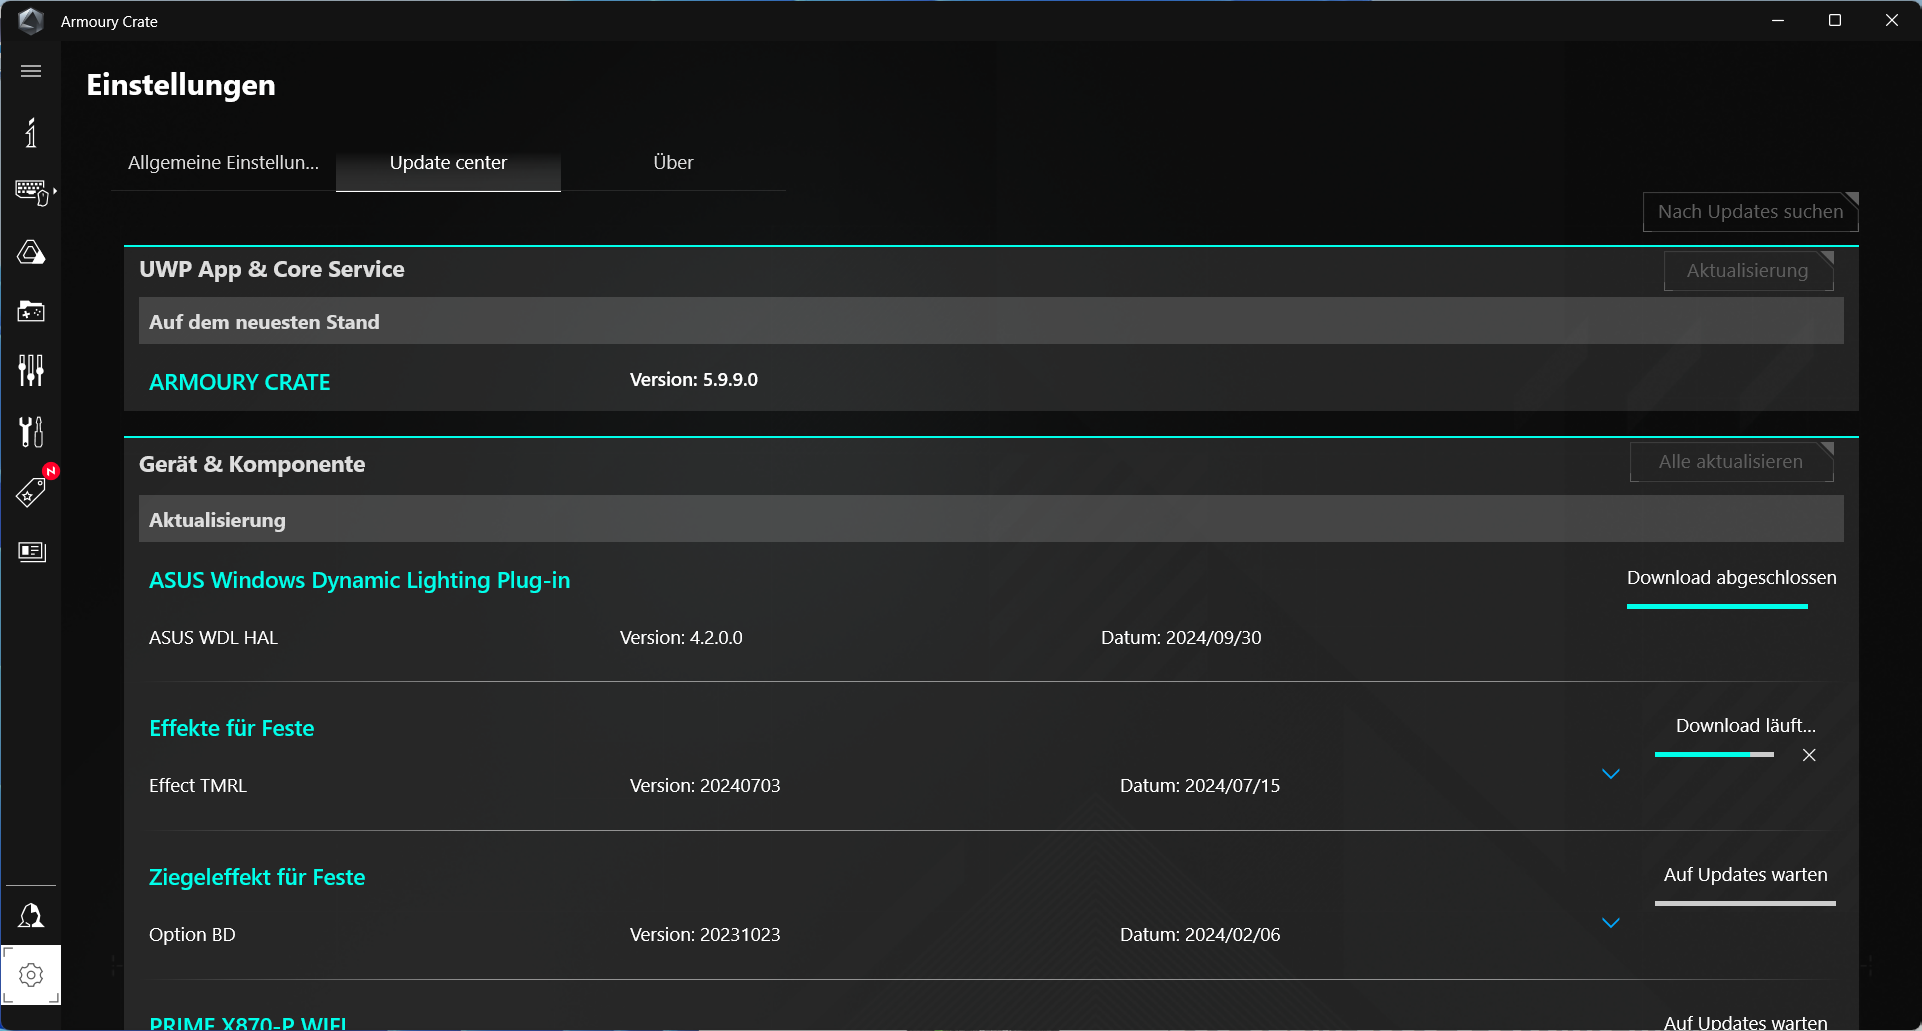Open the Home info icon in sidebar
Screen dimensions: 1922x1031
(31, 132)
